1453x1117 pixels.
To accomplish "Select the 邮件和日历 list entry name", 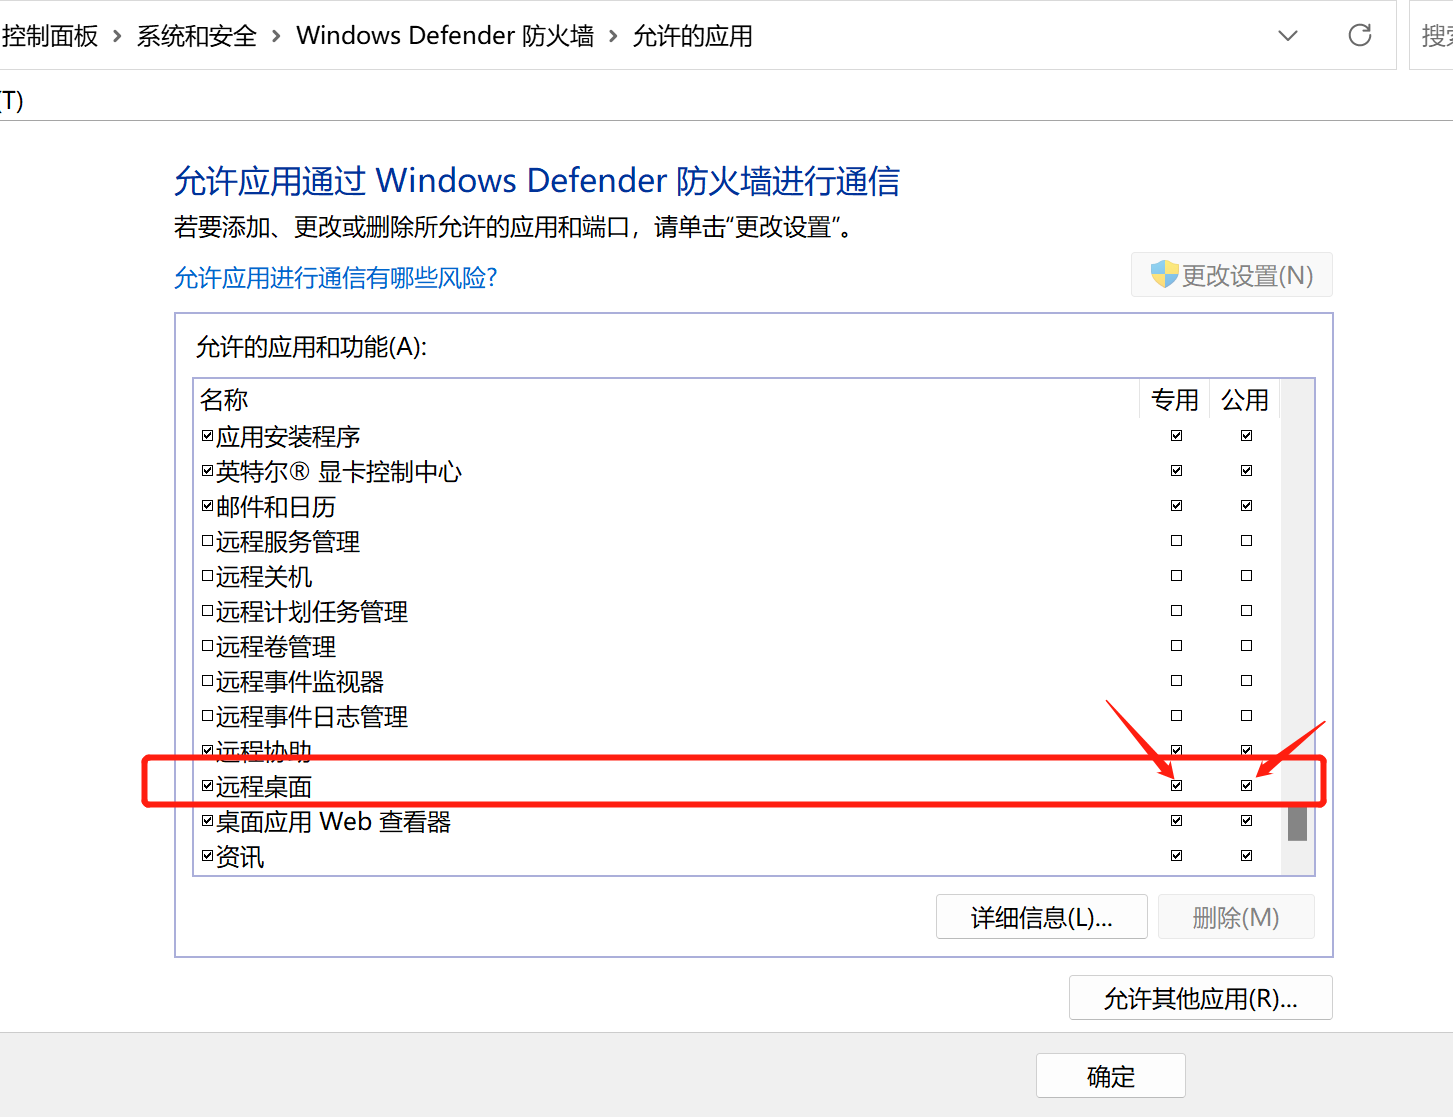I will (276, 507).
